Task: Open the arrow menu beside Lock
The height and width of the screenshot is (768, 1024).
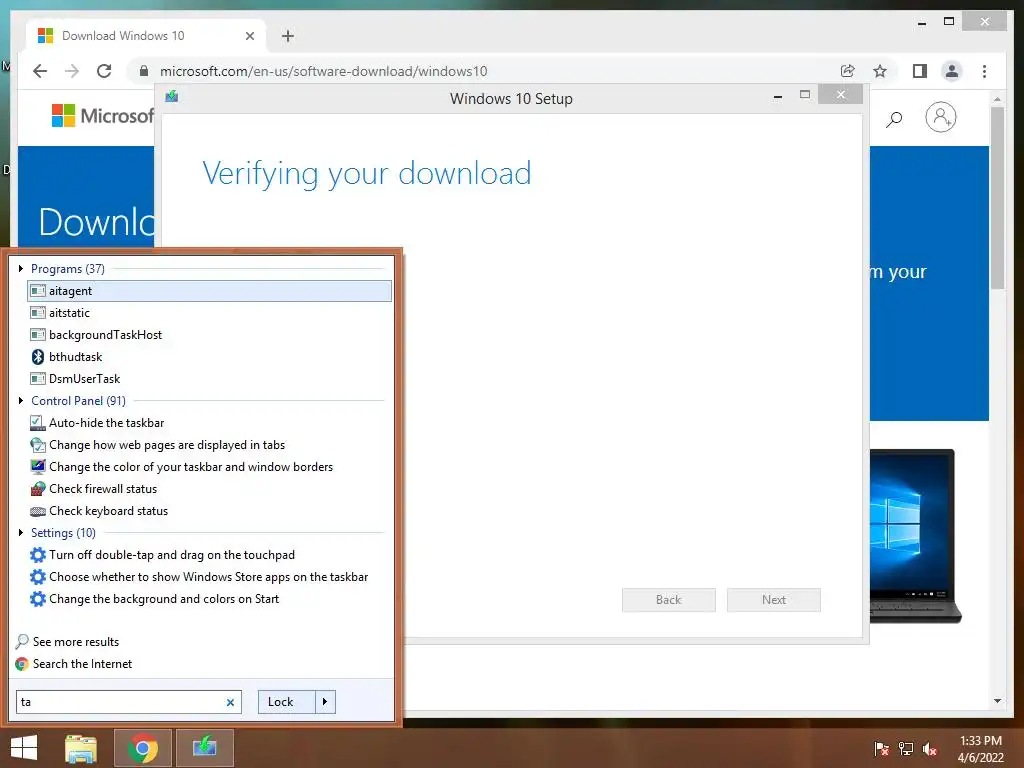Action: click(x=325, y=702)
